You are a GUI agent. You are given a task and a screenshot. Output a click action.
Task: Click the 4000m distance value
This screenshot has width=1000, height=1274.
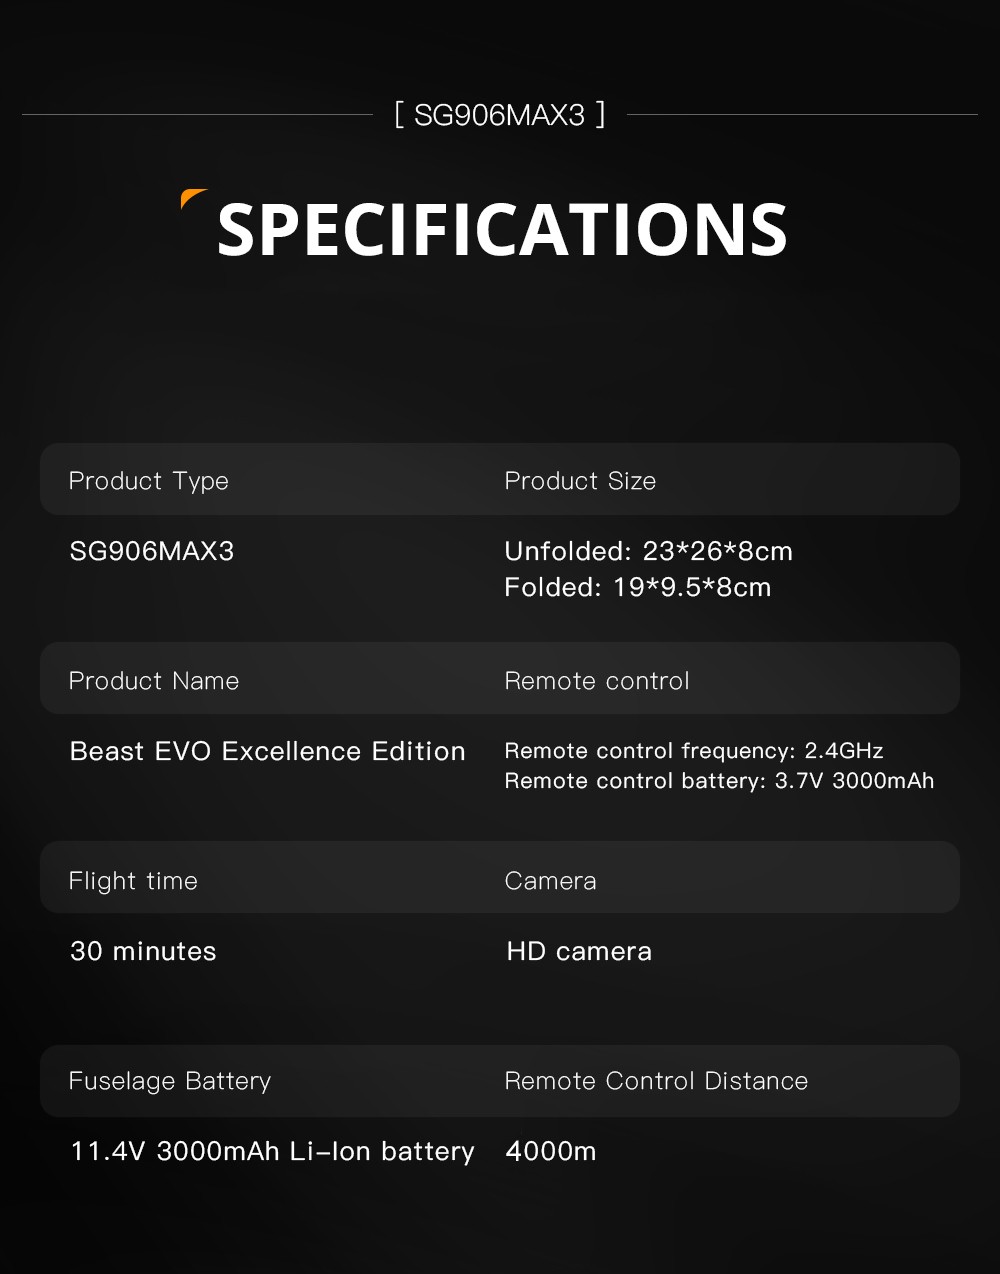click(551, 1151)
